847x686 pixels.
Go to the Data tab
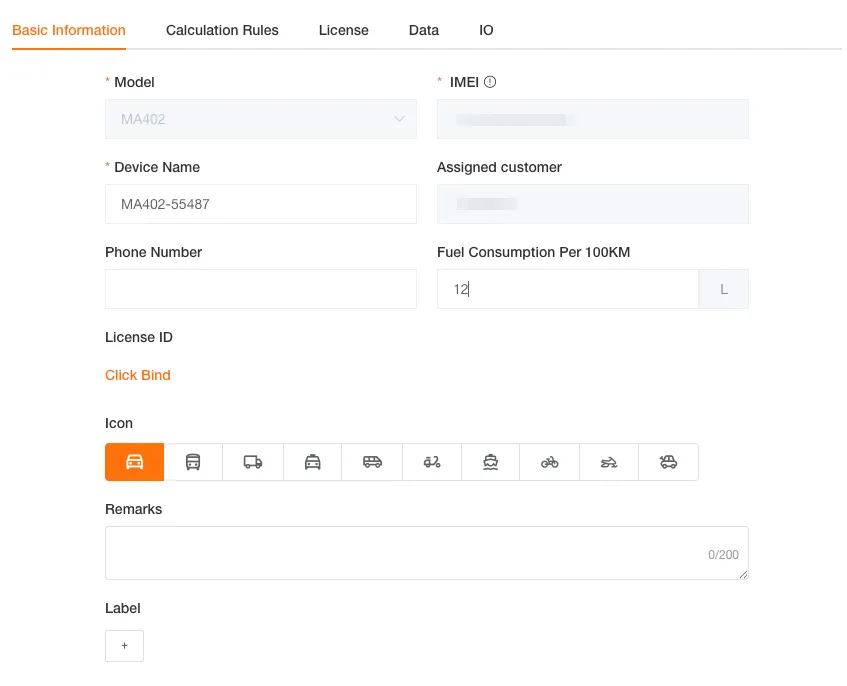coord(423,30)
